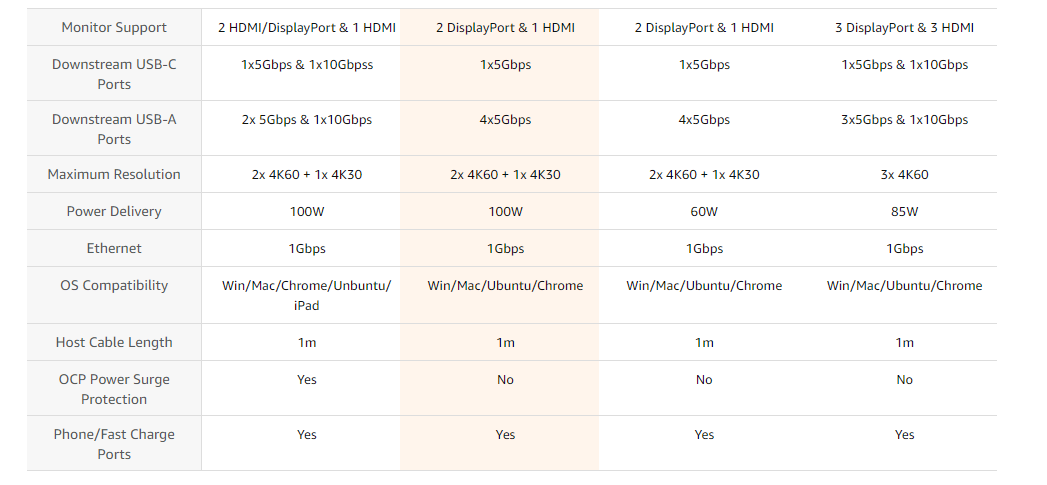Click the "3 DisplayPort & 3 HDMI" cell
This screenshot has height=485, width=1047.
click(x=904, y=28)
